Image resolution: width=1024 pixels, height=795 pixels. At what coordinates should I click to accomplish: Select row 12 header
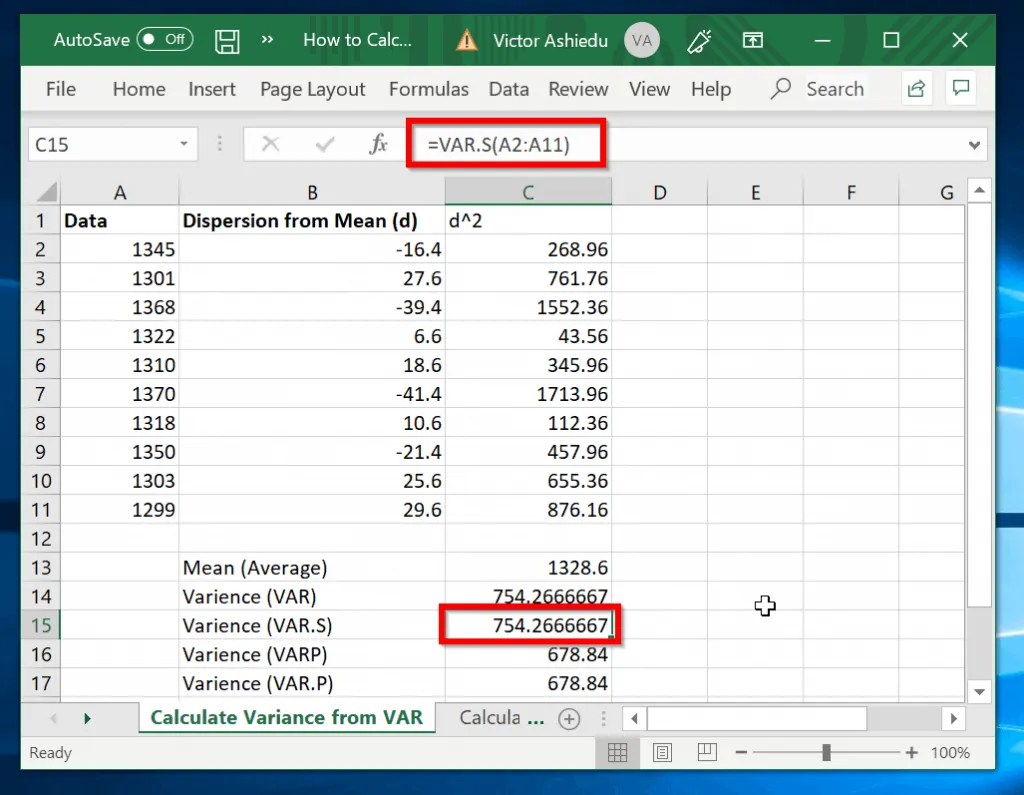[x=40, y=539]
